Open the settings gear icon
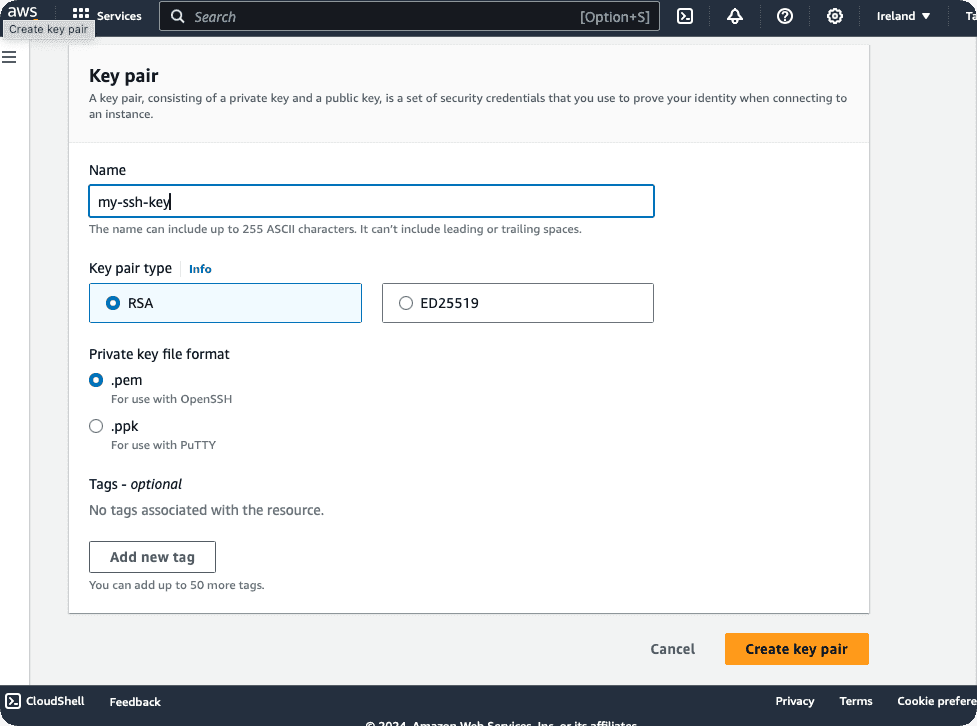 point(835,16)
